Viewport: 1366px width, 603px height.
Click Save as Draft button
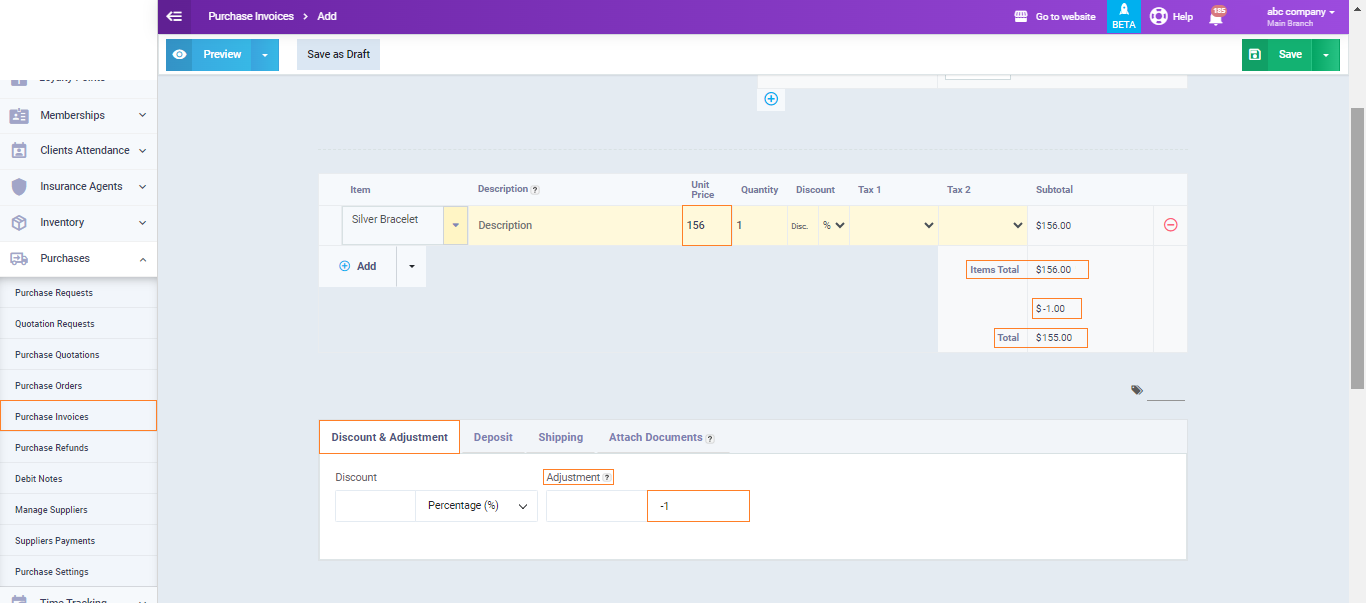point(338,55)
